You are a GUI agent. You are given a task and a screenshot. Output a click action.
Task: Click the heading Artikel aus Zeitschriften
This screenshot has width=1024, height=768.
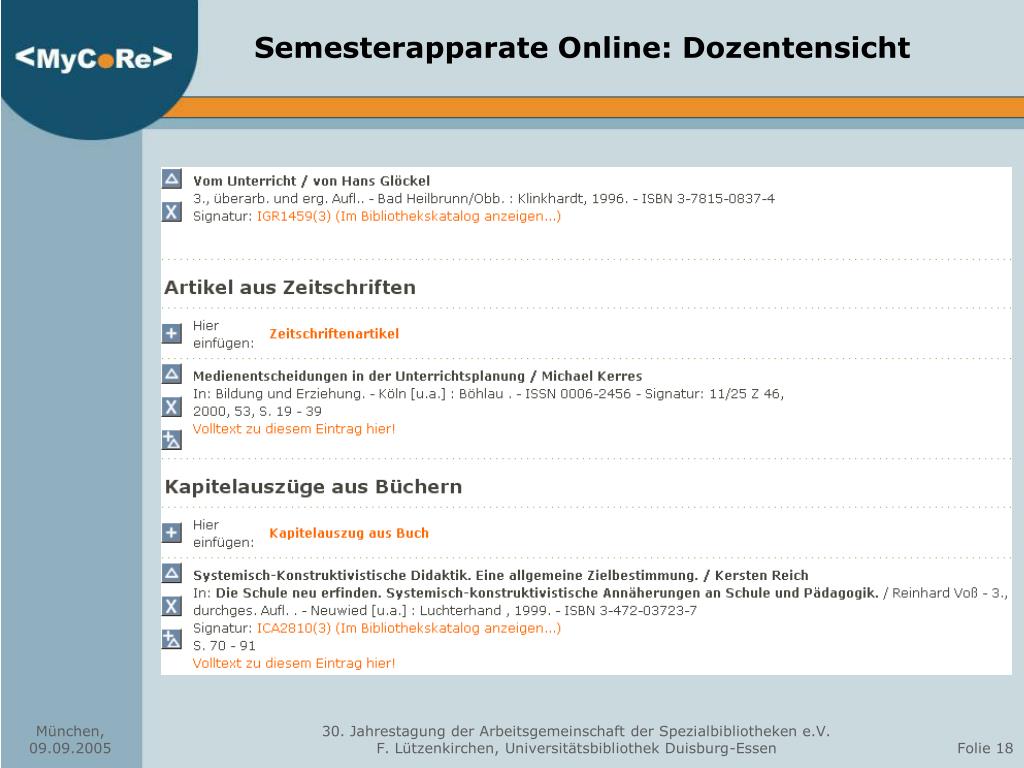(290, 287)
